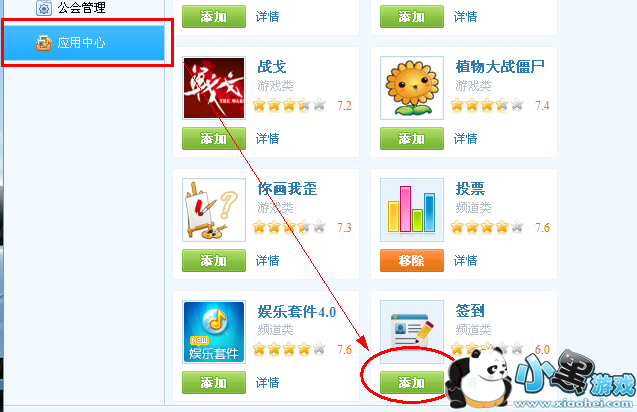The image size is (637, 412).
Task: Add 娱乐套件4.0 with the 添加 button
Action: (x=214, y=382)
